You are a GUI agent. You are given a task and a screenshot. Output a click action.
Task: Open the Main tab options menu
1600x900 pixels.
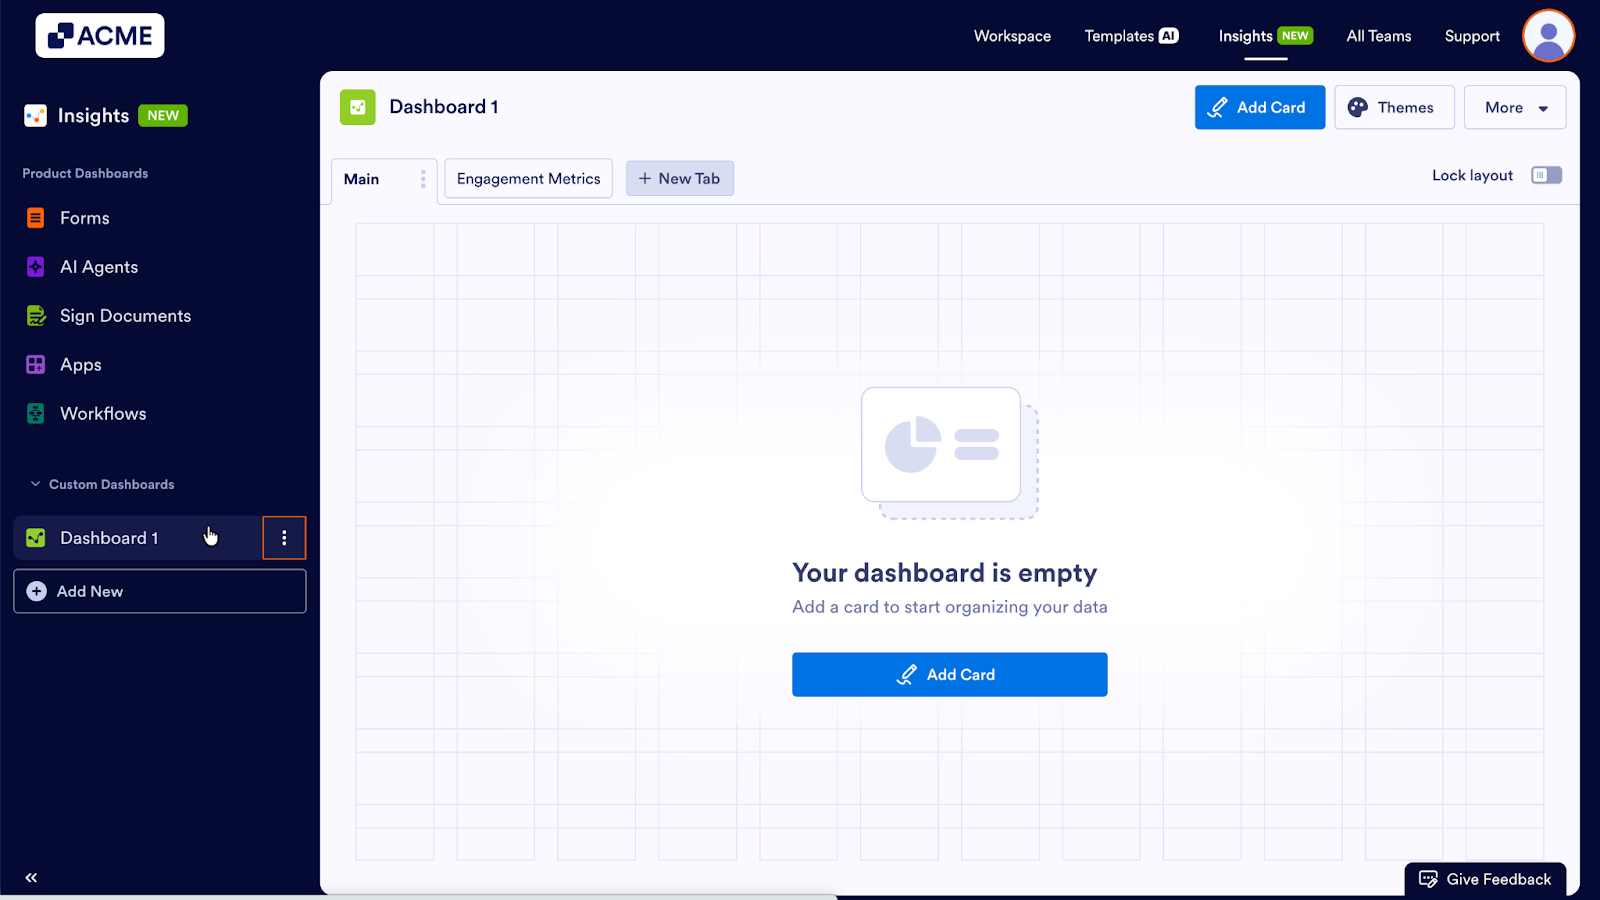[x=422, y=178]
